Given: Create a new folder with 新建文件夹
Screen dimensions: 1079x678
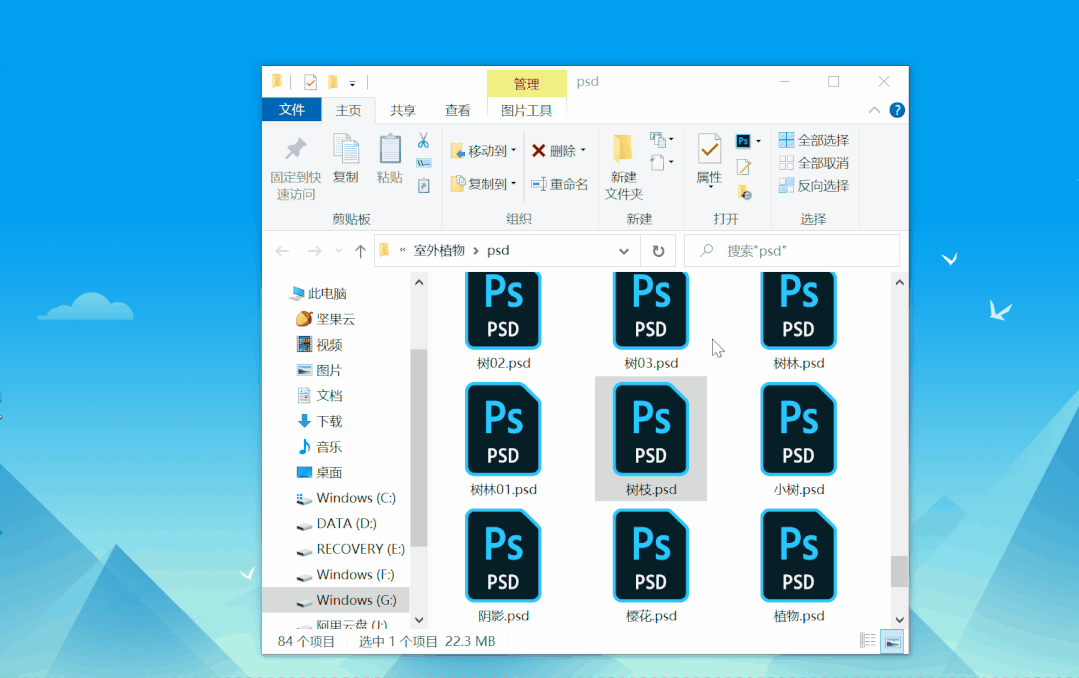Looking at the screenshot, I should click(623, 168).
